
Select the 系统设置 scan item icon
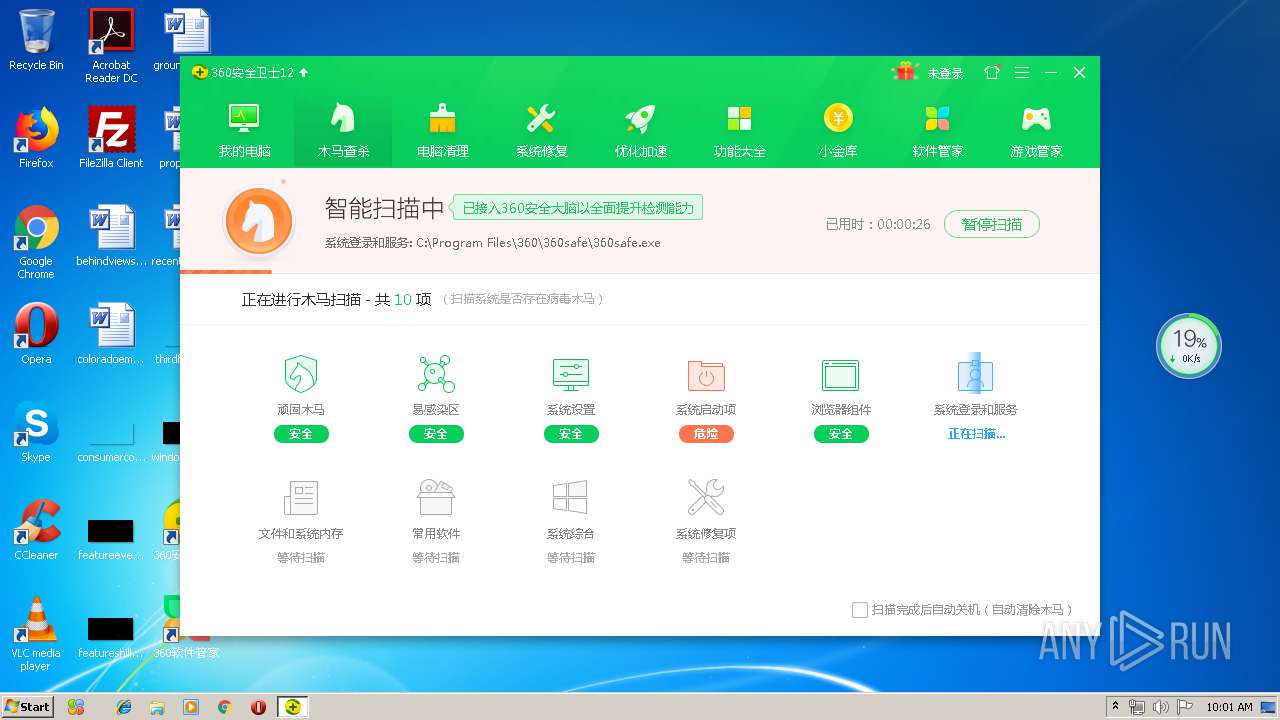point(571,374)
